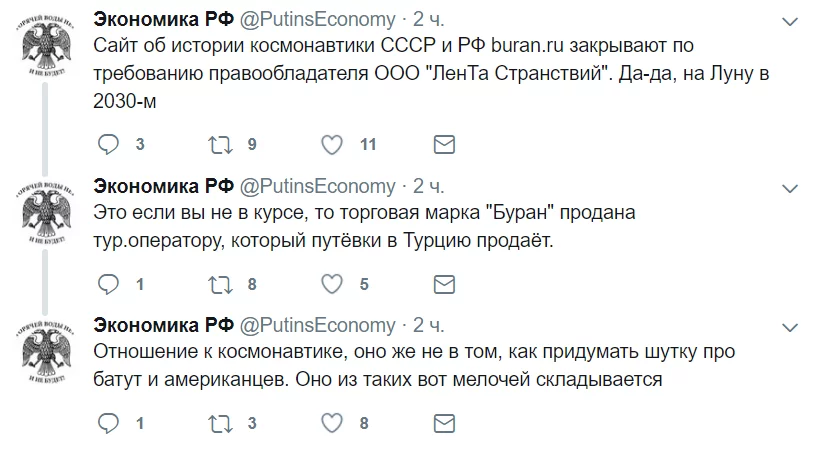Open the third tweet's dropdown chevron
Viewport: 814px width, 449px height.
pyautogui.click(x=790, y=328)
